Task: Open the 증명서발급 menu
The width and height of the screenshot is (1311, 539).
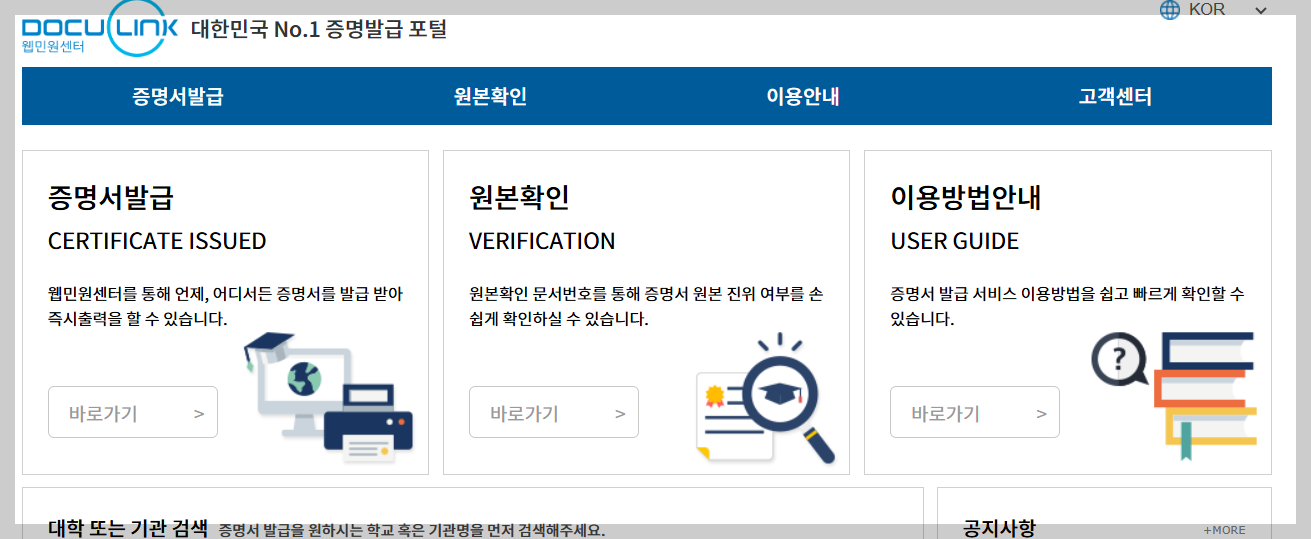Action: [178, 97]
